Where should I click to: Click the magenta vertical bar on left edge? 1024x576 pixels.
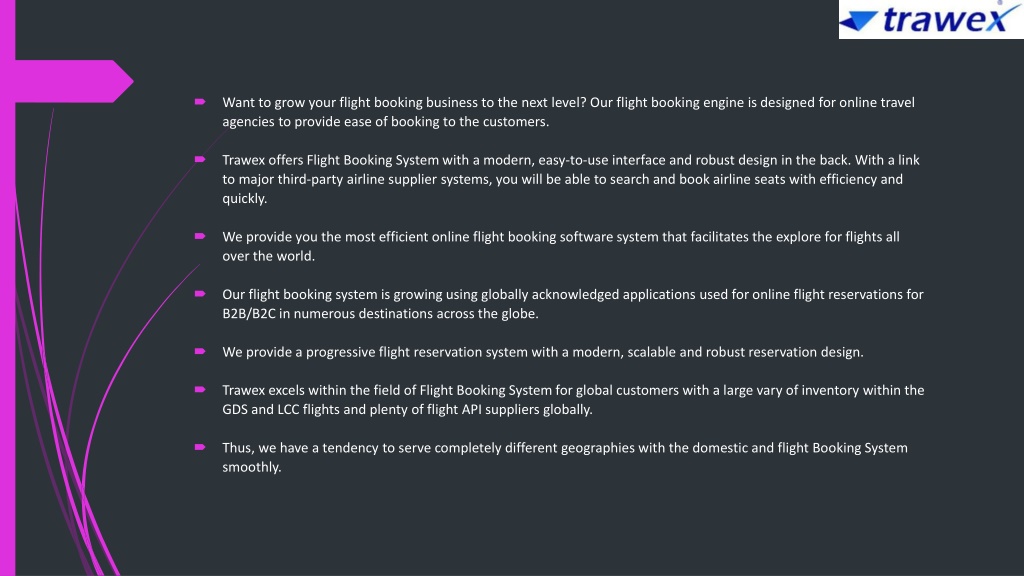[x=7, y=288]
